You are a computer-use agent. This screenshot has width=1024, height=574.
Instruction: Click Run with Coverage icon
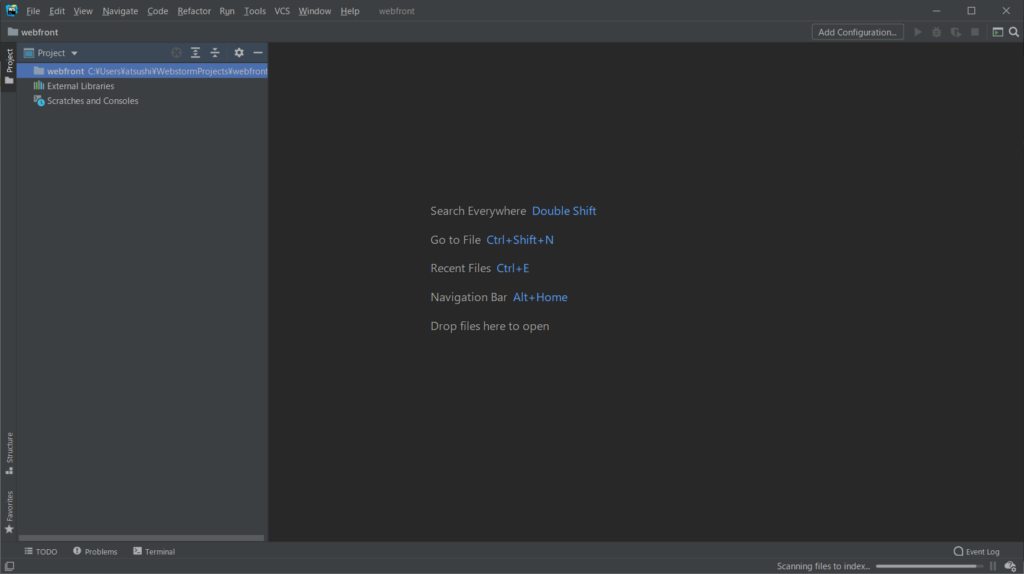955,32
